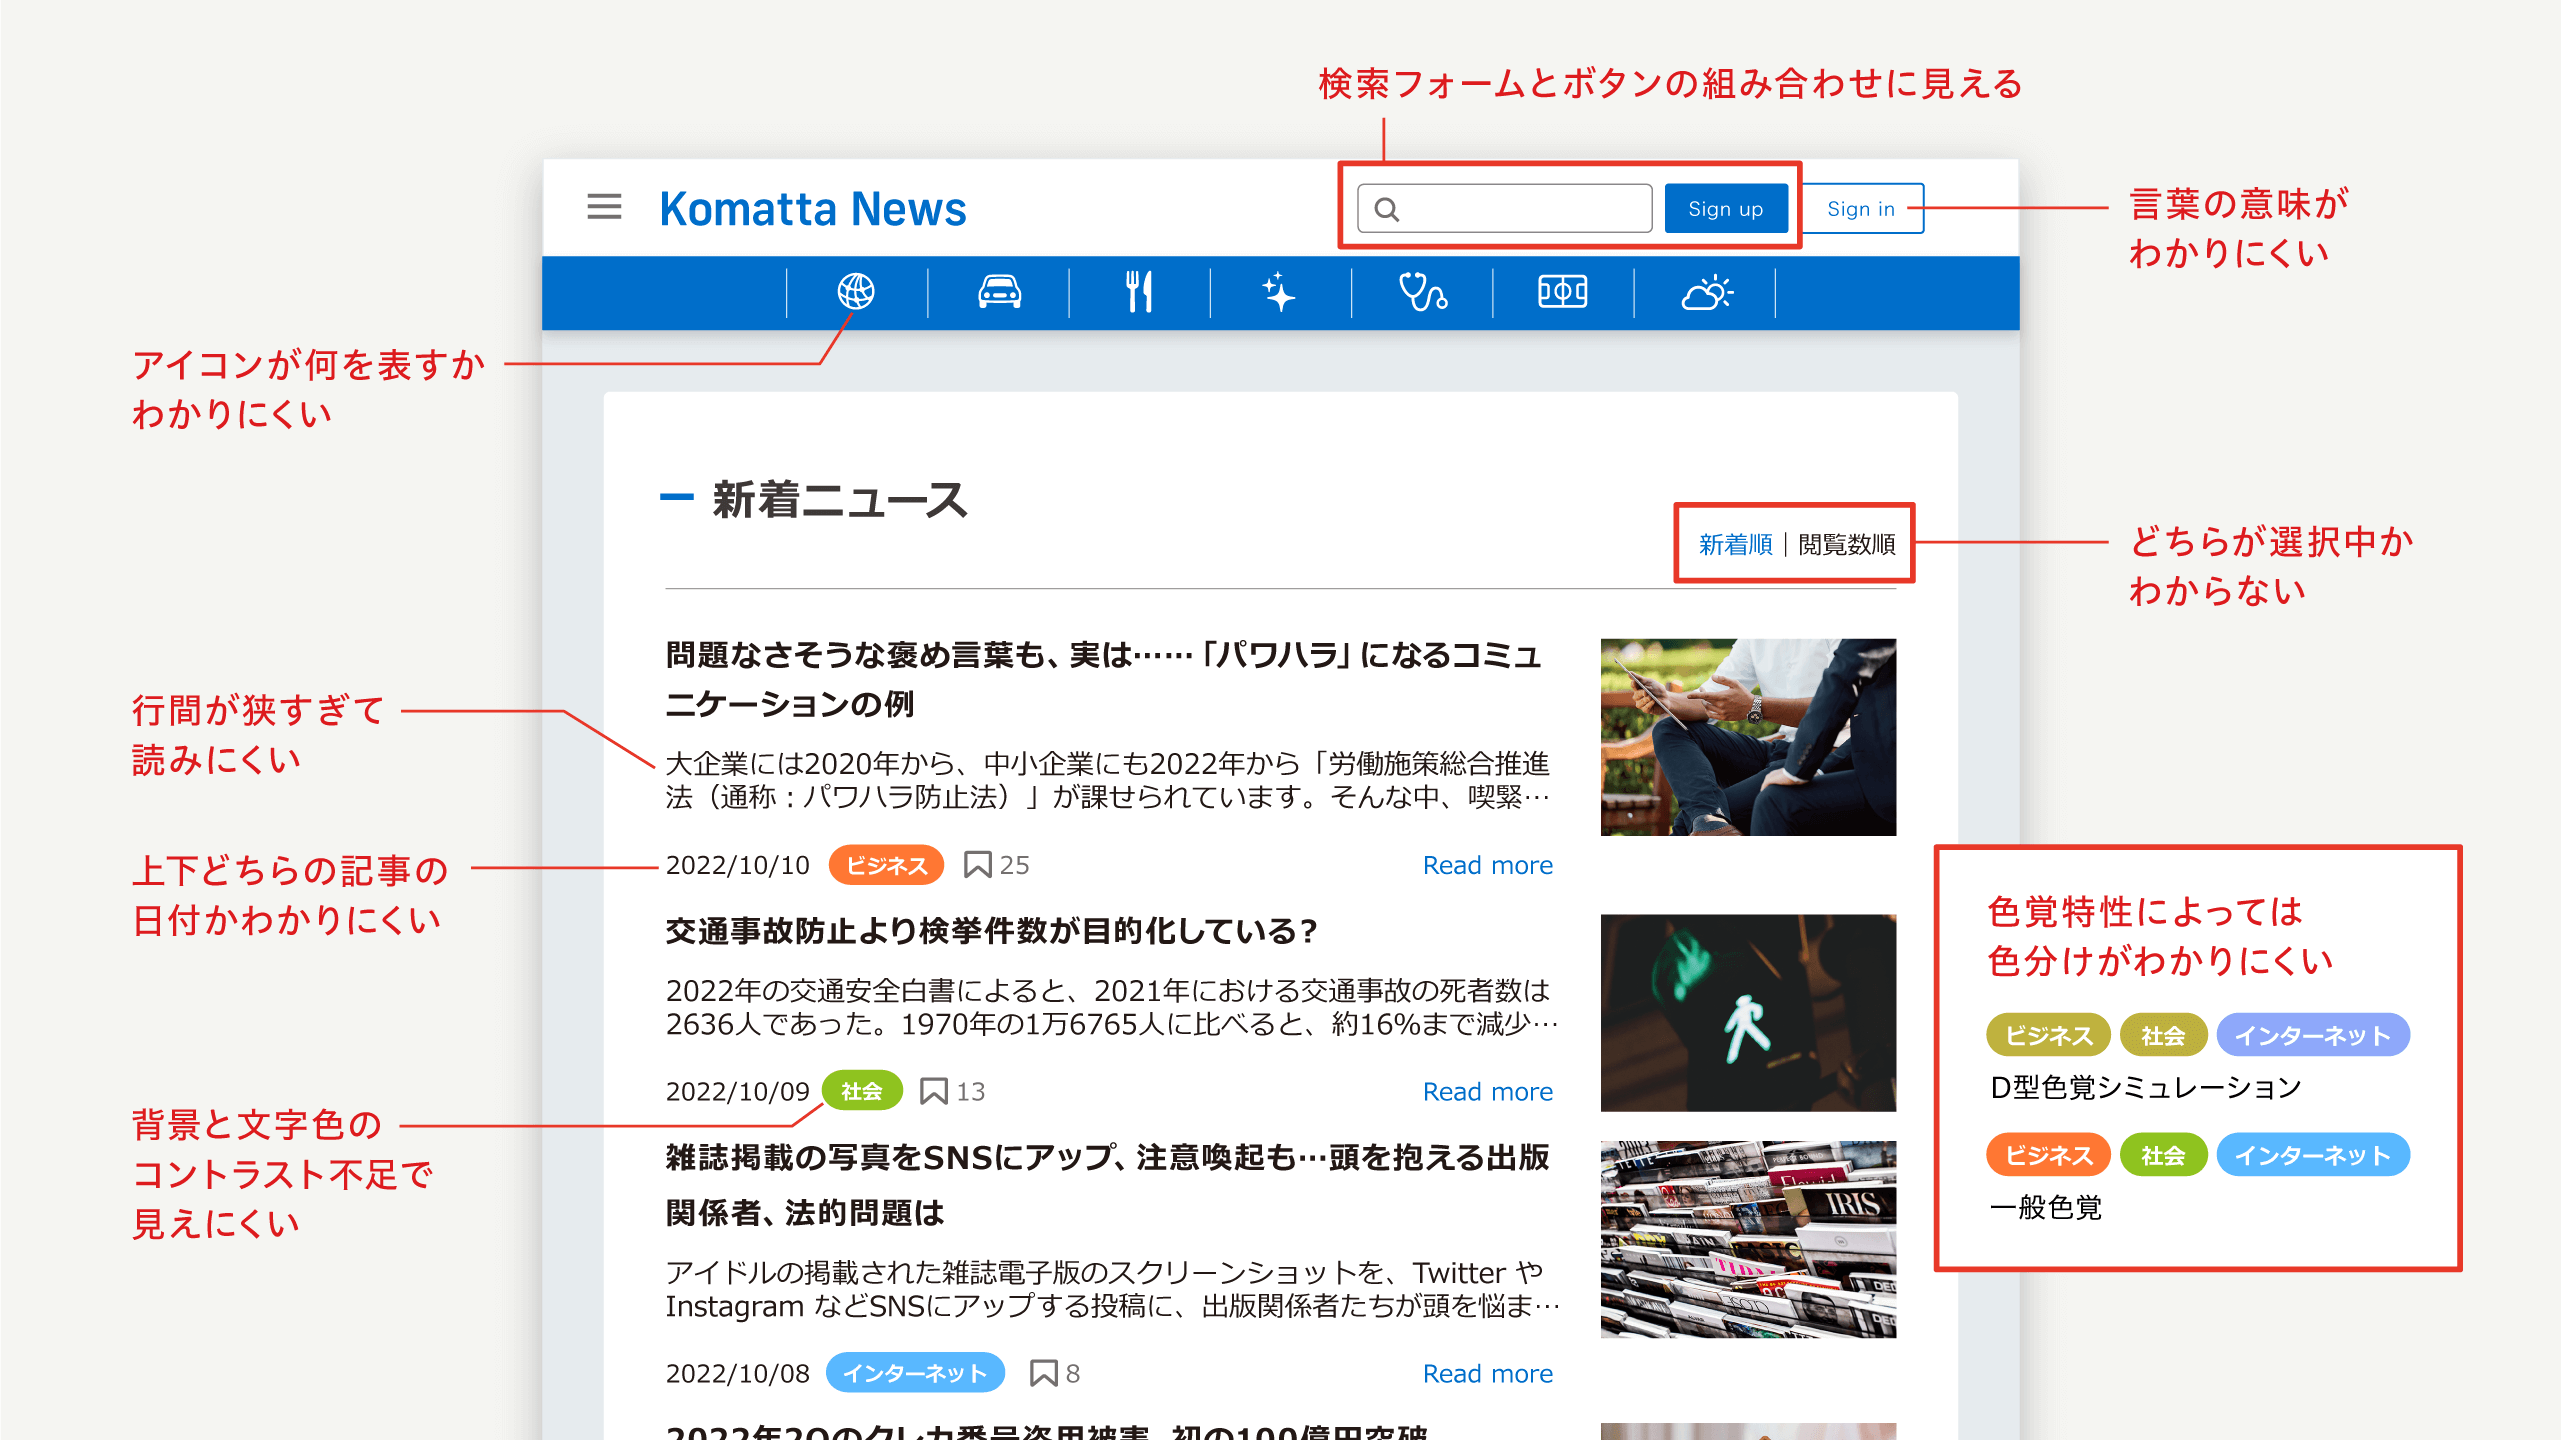Screen dimensions: 2561x1440
Task: Click the green 社会 swatch above 一般色覚
Action: coord(2162,1155)
